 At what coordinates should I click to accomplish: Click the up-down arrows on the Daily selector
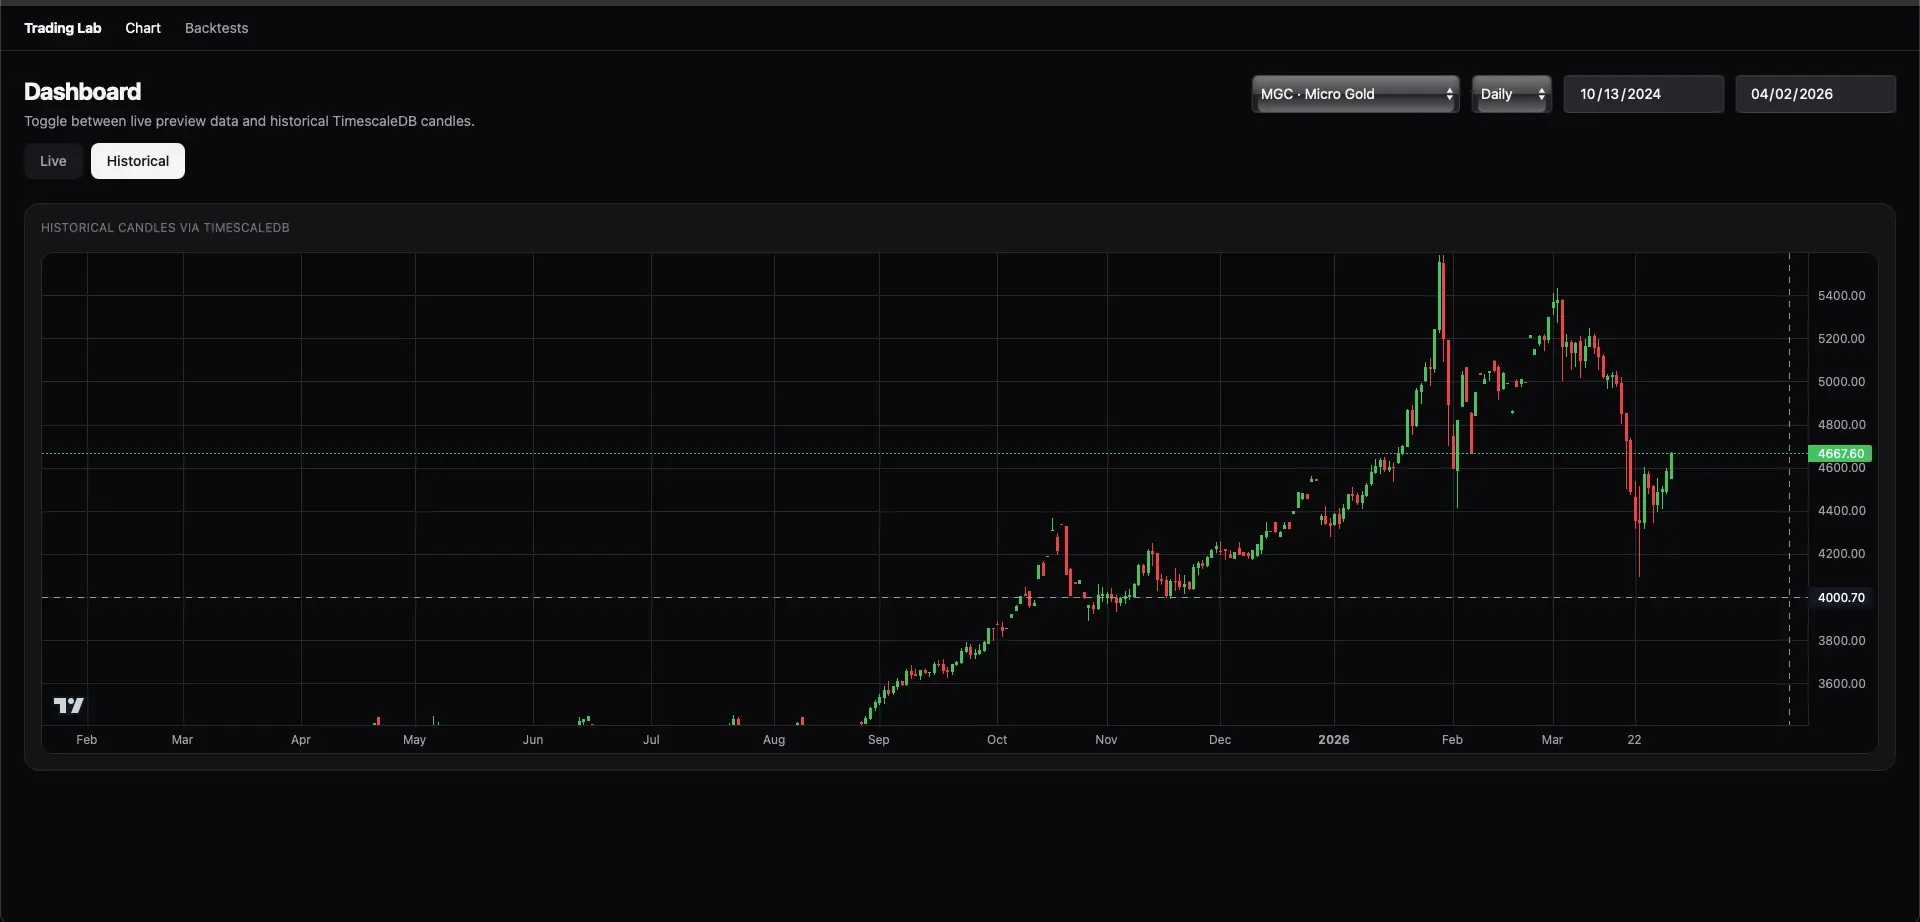pyautogui.click(x=1541, y=94)
